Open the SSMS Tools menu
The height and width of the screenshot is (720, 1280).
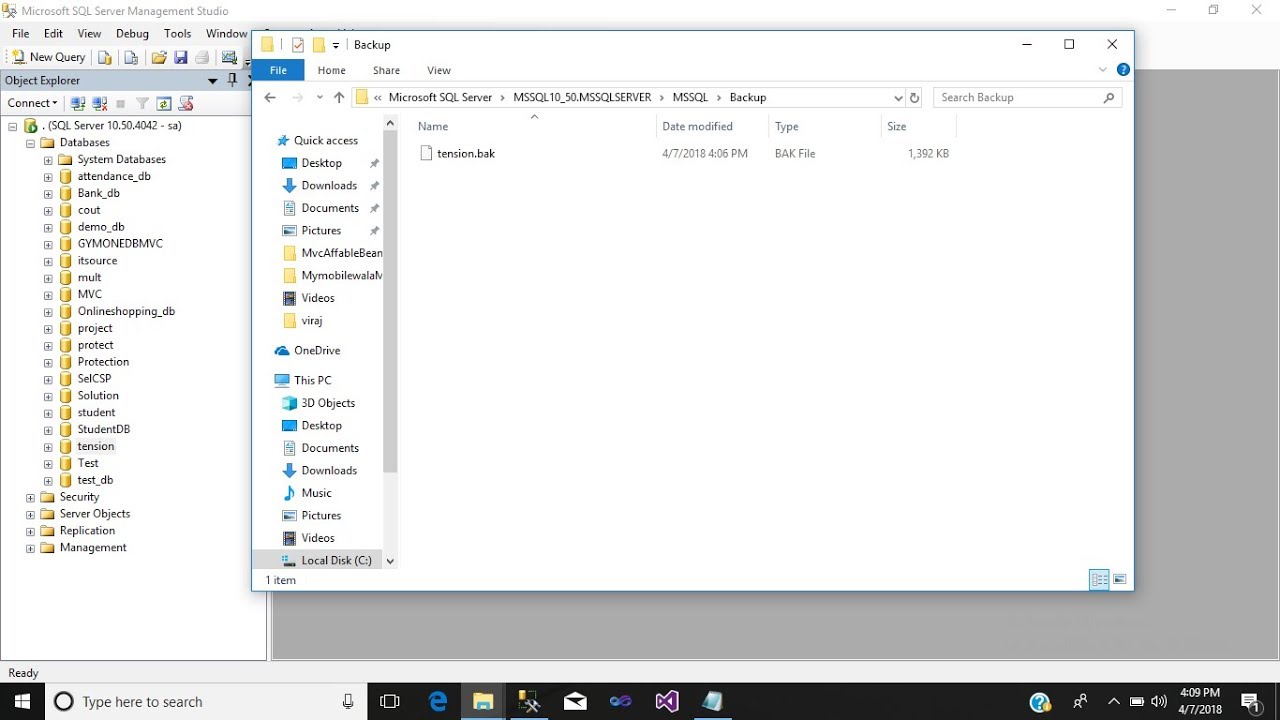pyautogui.click(x=177, y=33)
